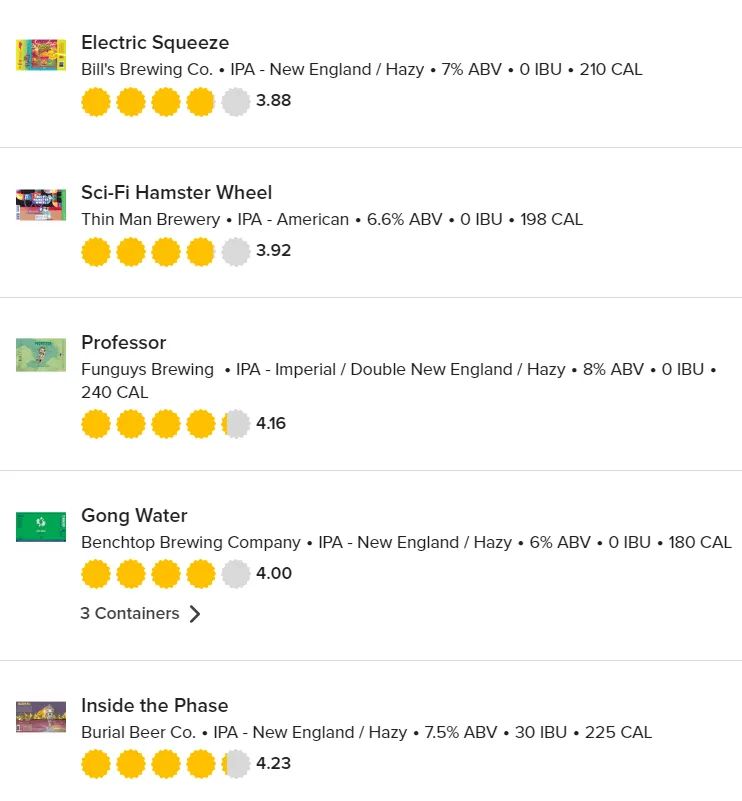This screenshot has width=742, height=801.
Task: Click the grey fifth star of Electric Squeeze
Action: pos(235,102)
